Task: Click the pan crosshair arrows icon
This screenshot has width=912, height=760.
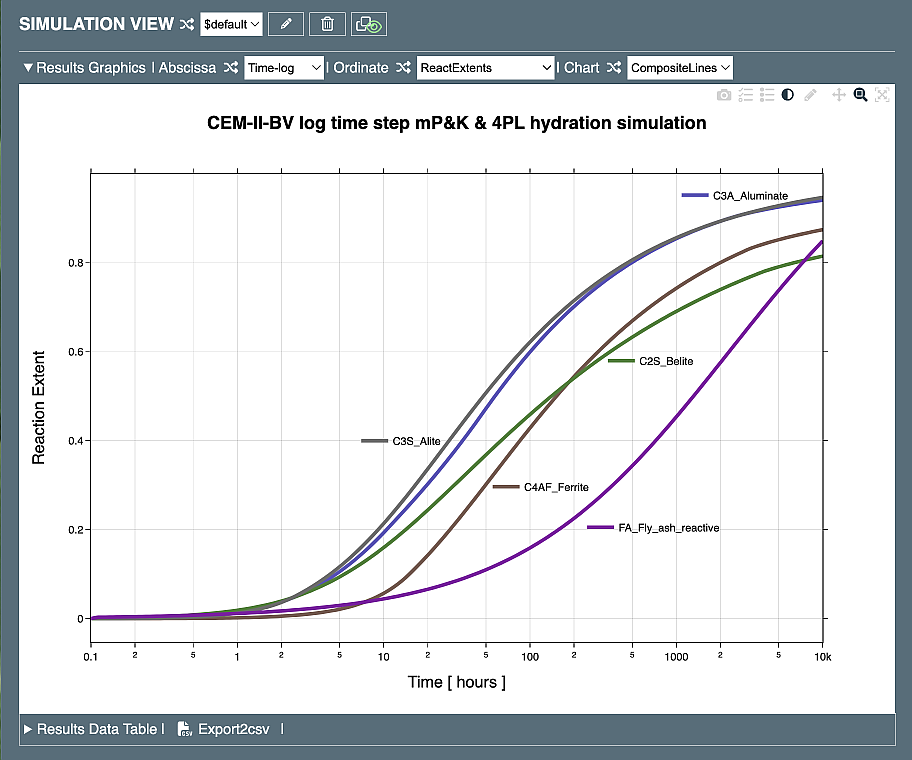Action: [x=839, y=95]
